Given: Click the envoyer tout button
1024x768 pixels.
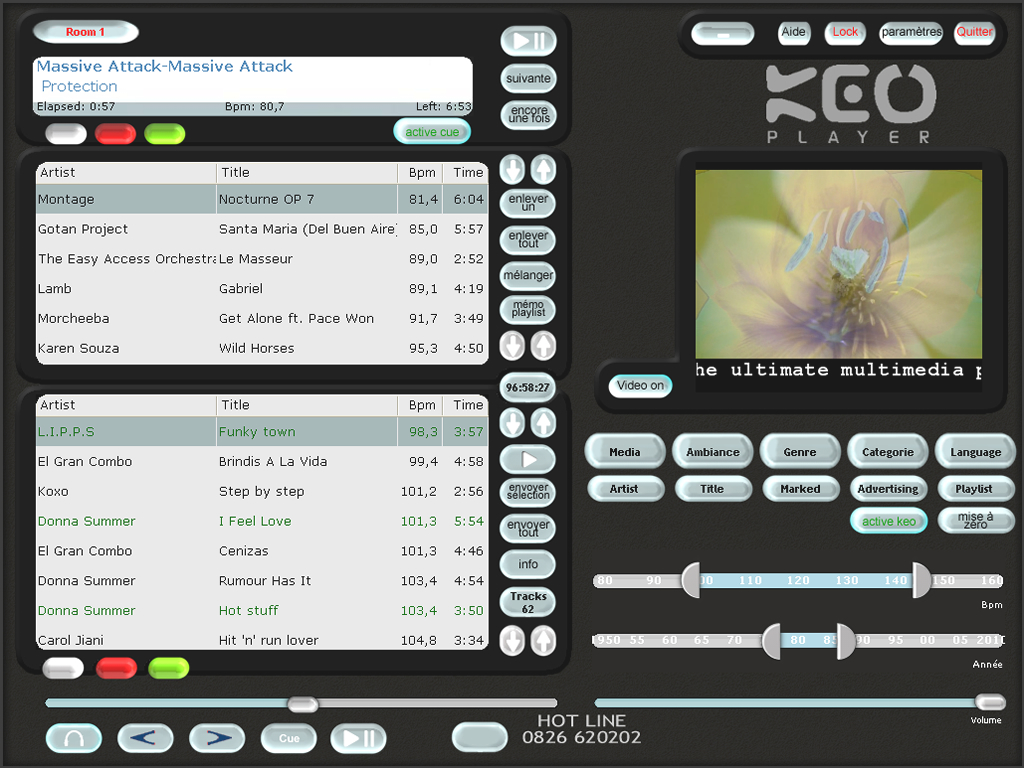Looking at the screenshot, I should (528, 528).
